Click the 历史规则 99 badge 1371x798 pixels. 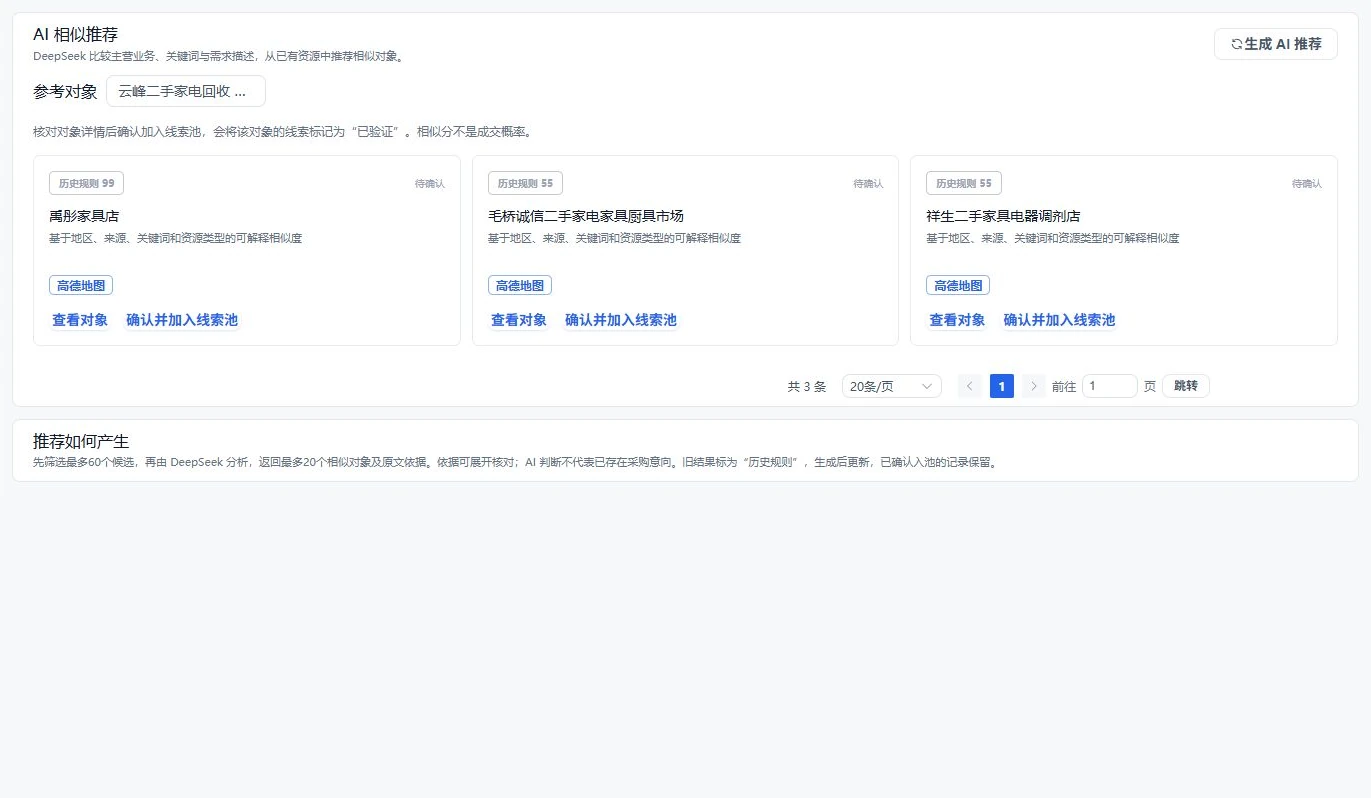pos(86,183)
